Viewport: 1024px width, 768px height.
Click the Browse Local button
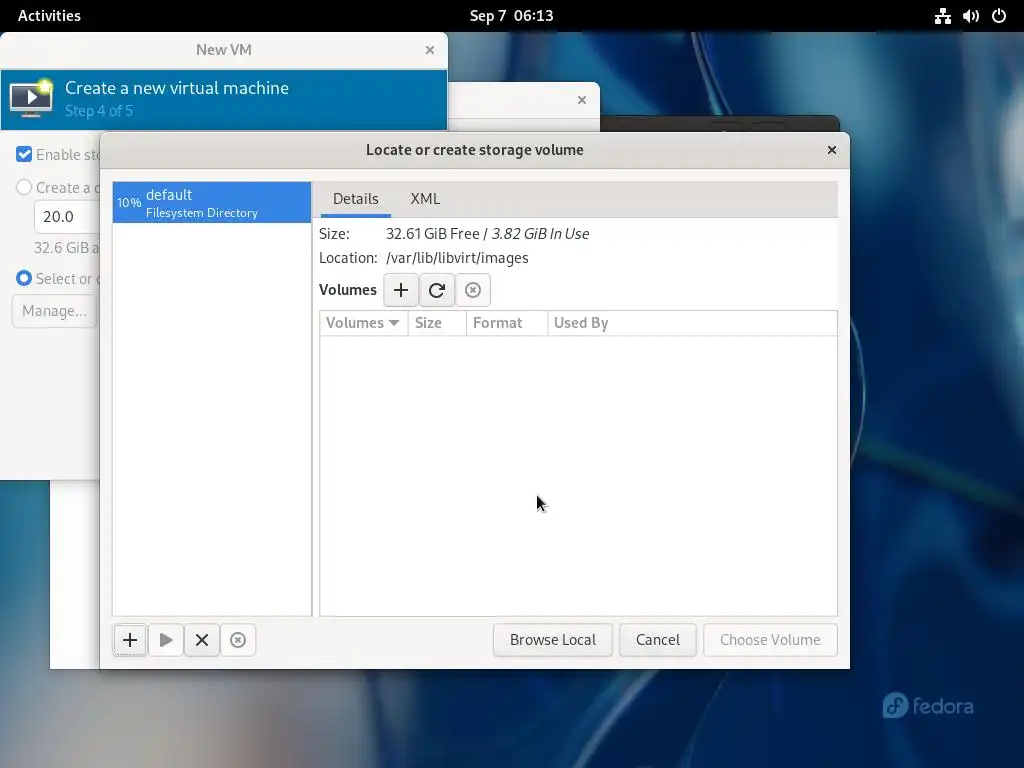tap(552, 640)
